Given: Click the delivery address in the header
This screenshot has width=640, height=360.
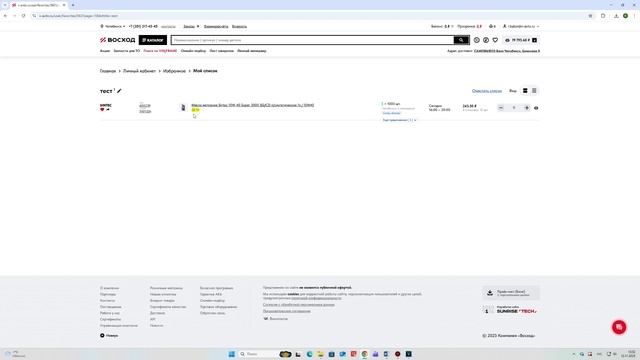Looking at the screenshot, I should 507,51.
